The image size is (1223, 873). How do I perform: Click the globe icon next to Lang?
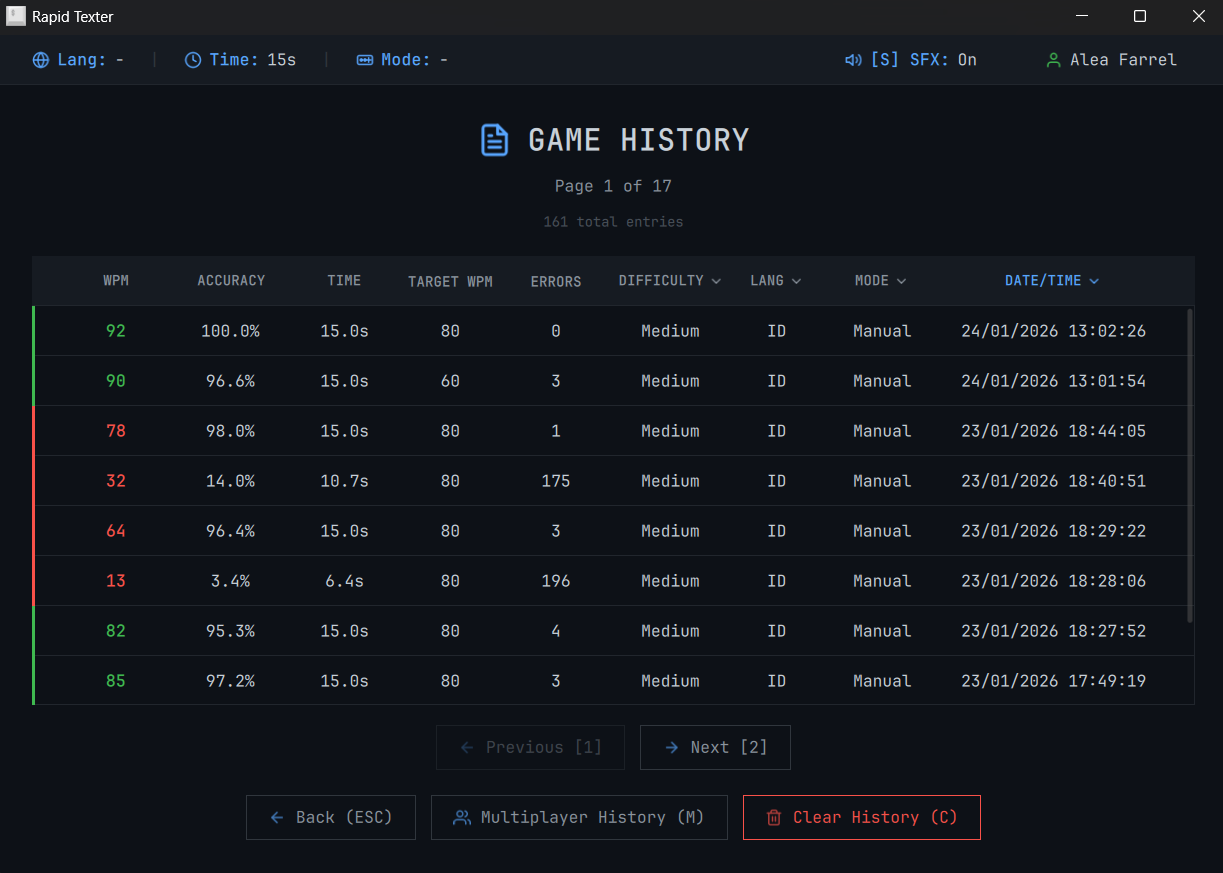point(41,60)
